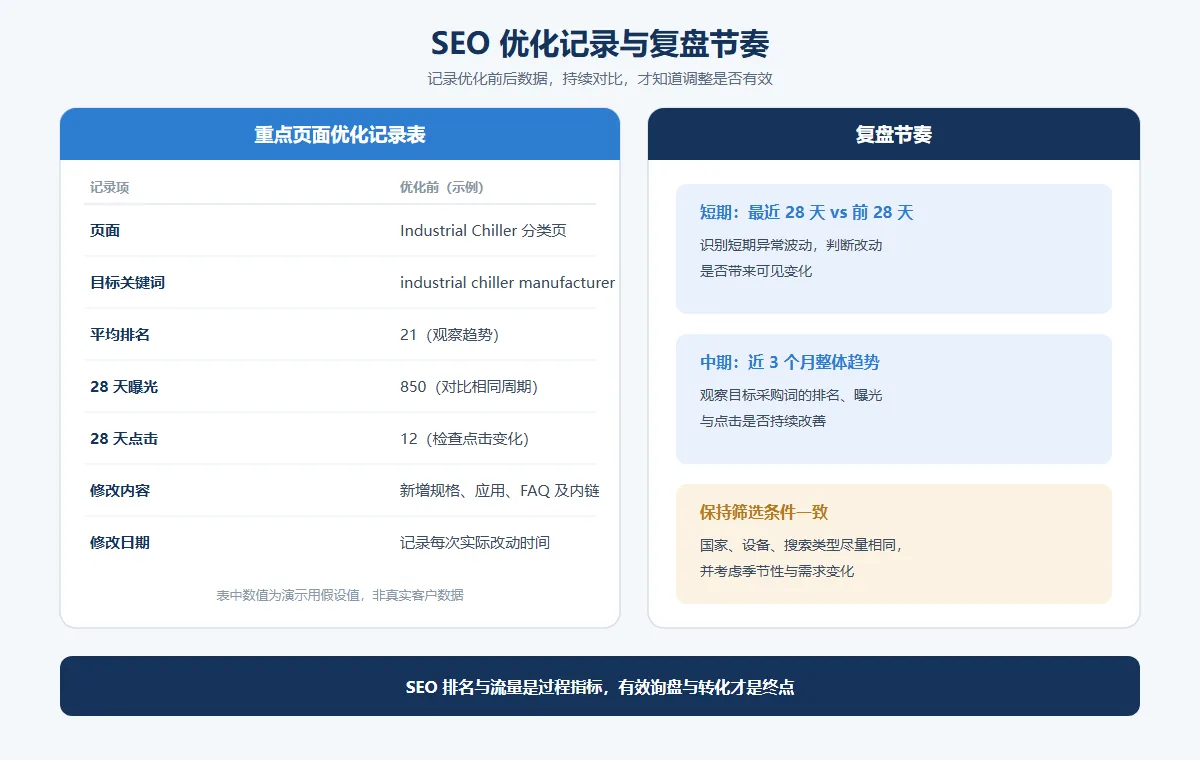Click the text "识别短期异常波动，判断改动"

[x=791, y=245]
